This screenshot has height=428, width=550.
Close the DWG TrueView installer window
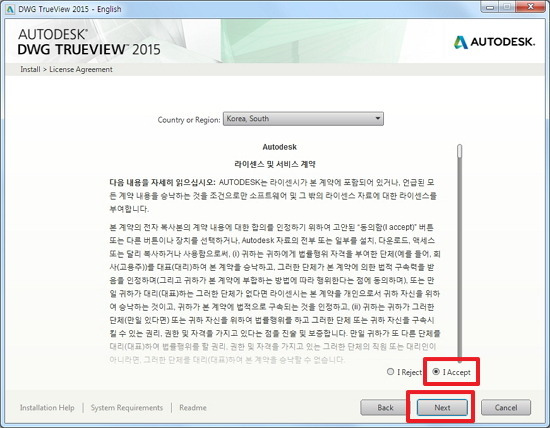coord(530,7)
